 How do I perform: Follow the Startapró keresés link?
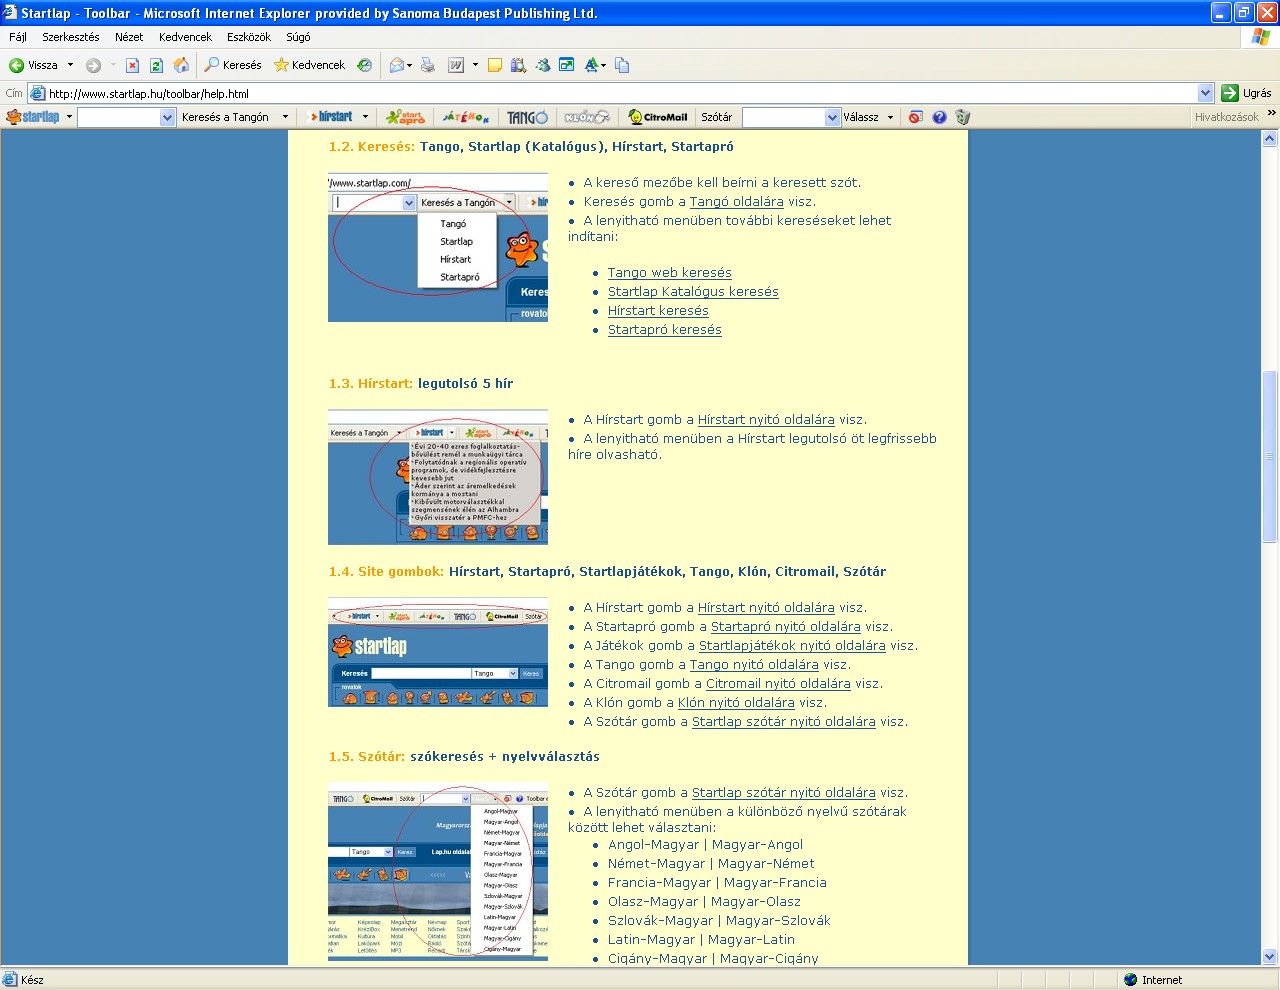click(665, 330)
